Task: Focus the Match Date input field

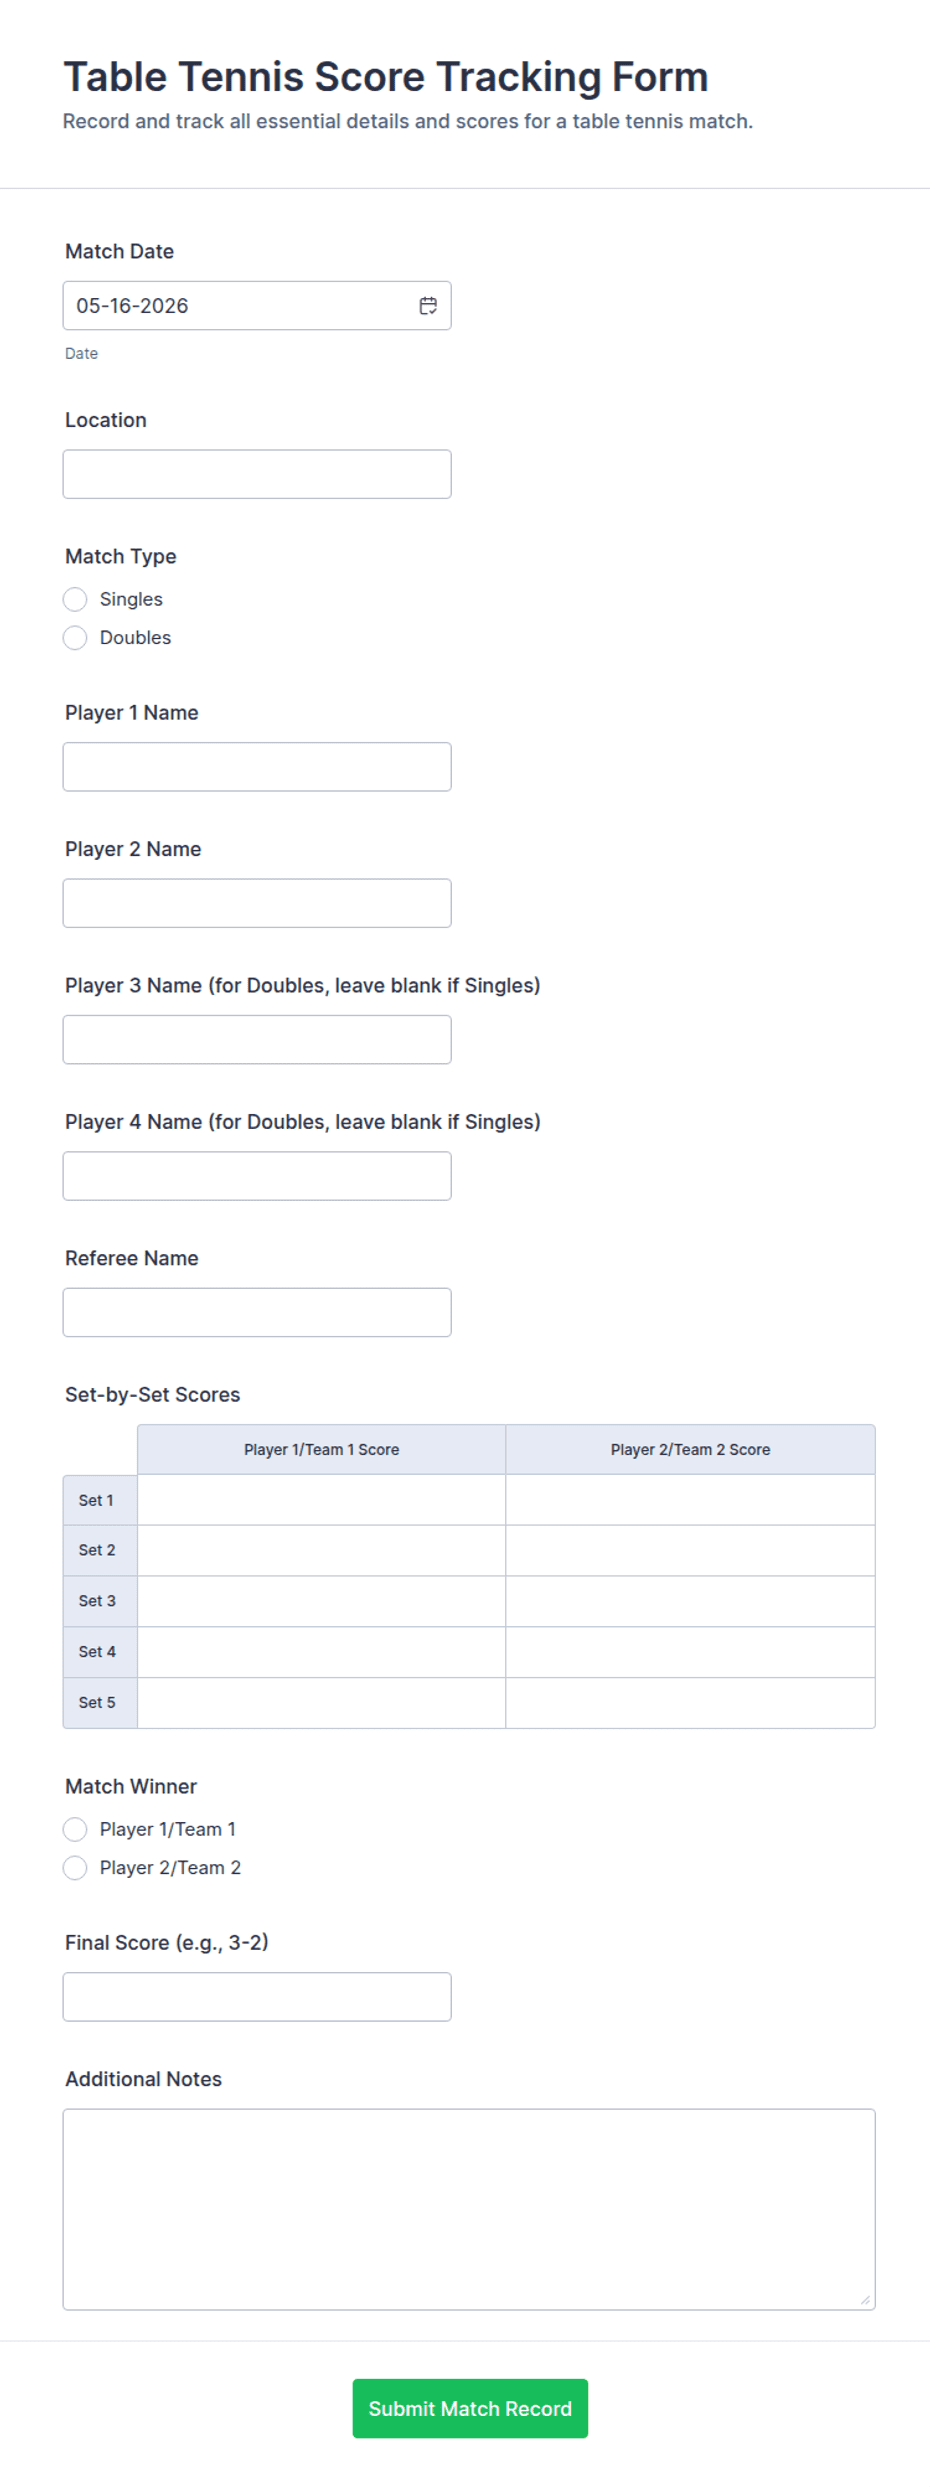Action: 257,306
